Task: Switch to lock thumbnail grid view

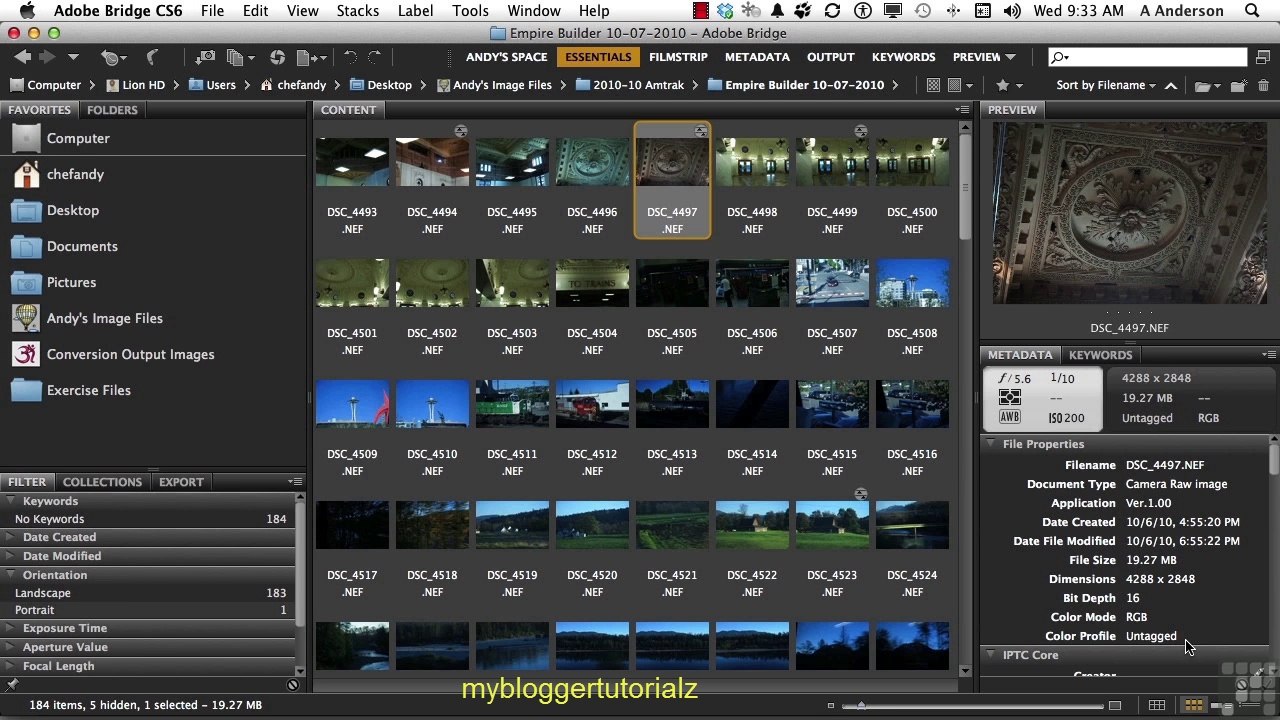Action: point(1157,705)
